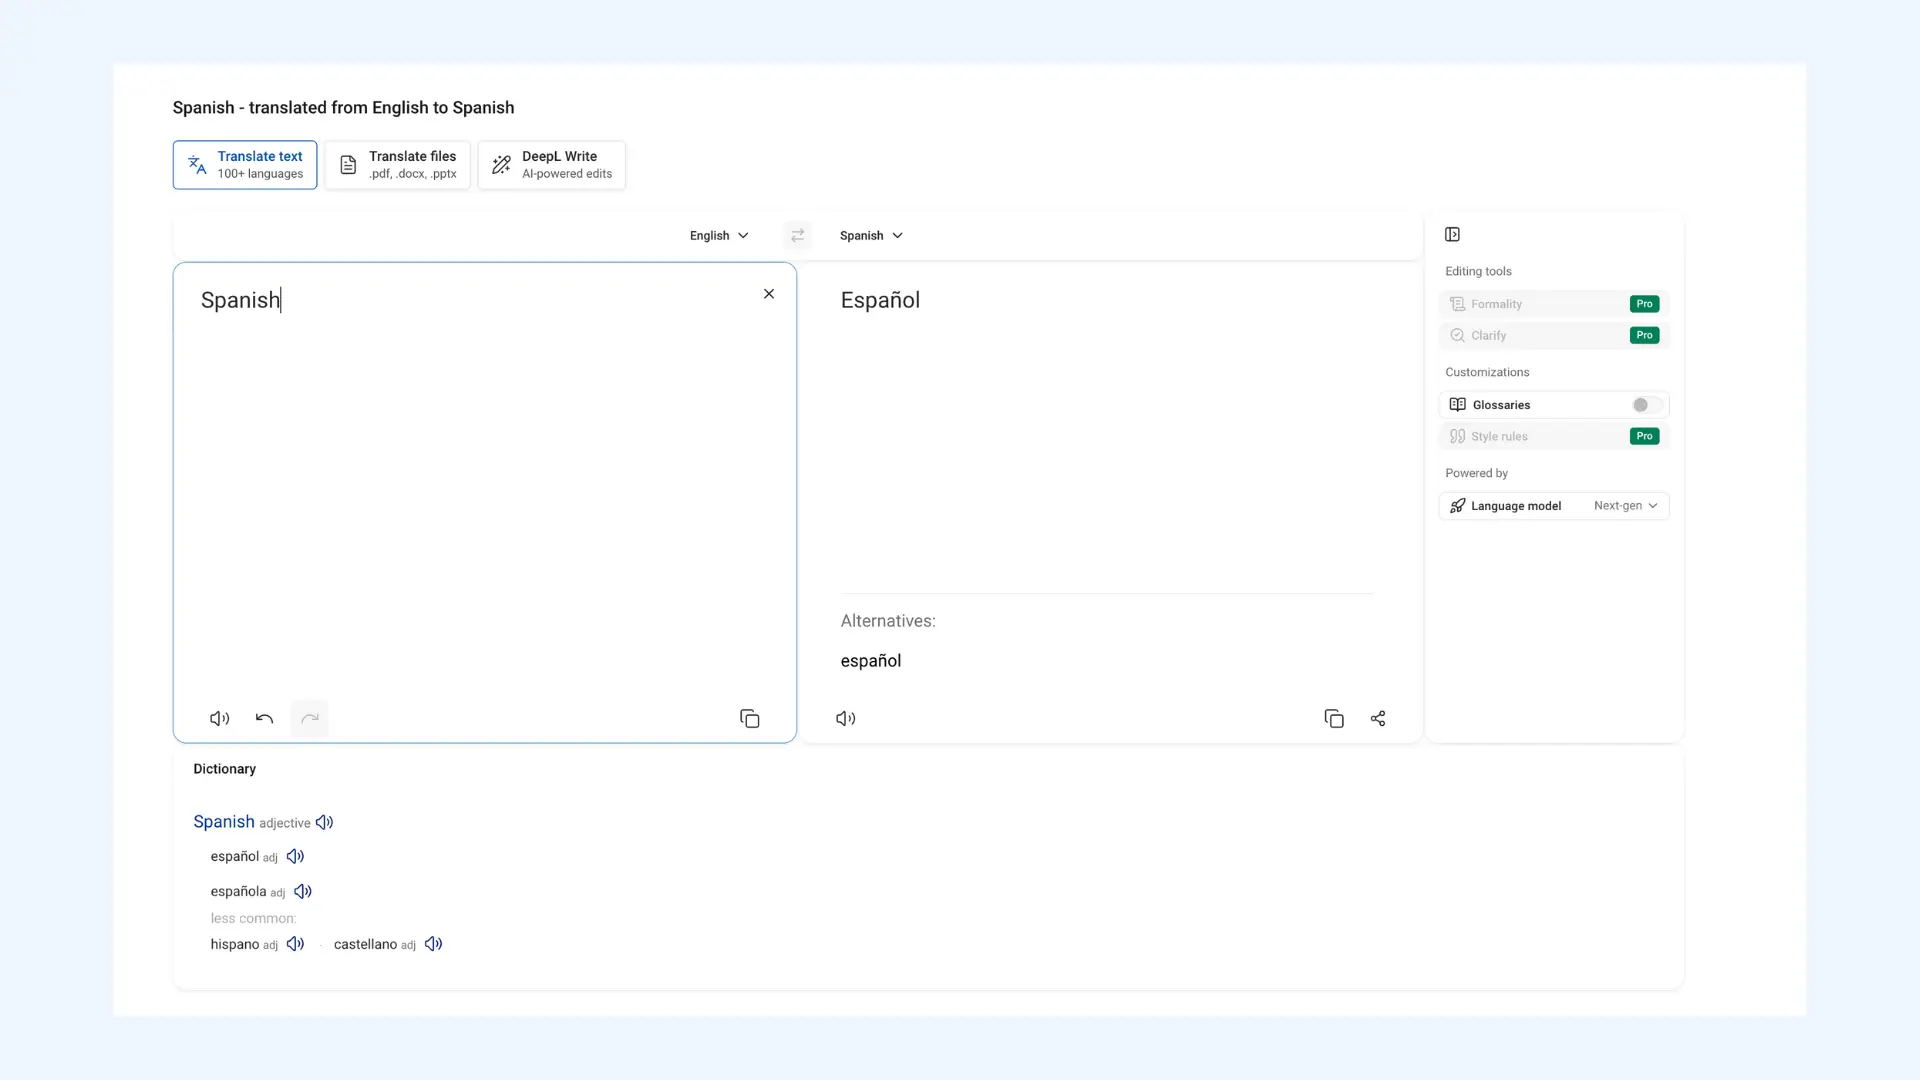This screenshot has height=1080, width=1920.
Task: Swap source and target languages
Action: [797, 235]
